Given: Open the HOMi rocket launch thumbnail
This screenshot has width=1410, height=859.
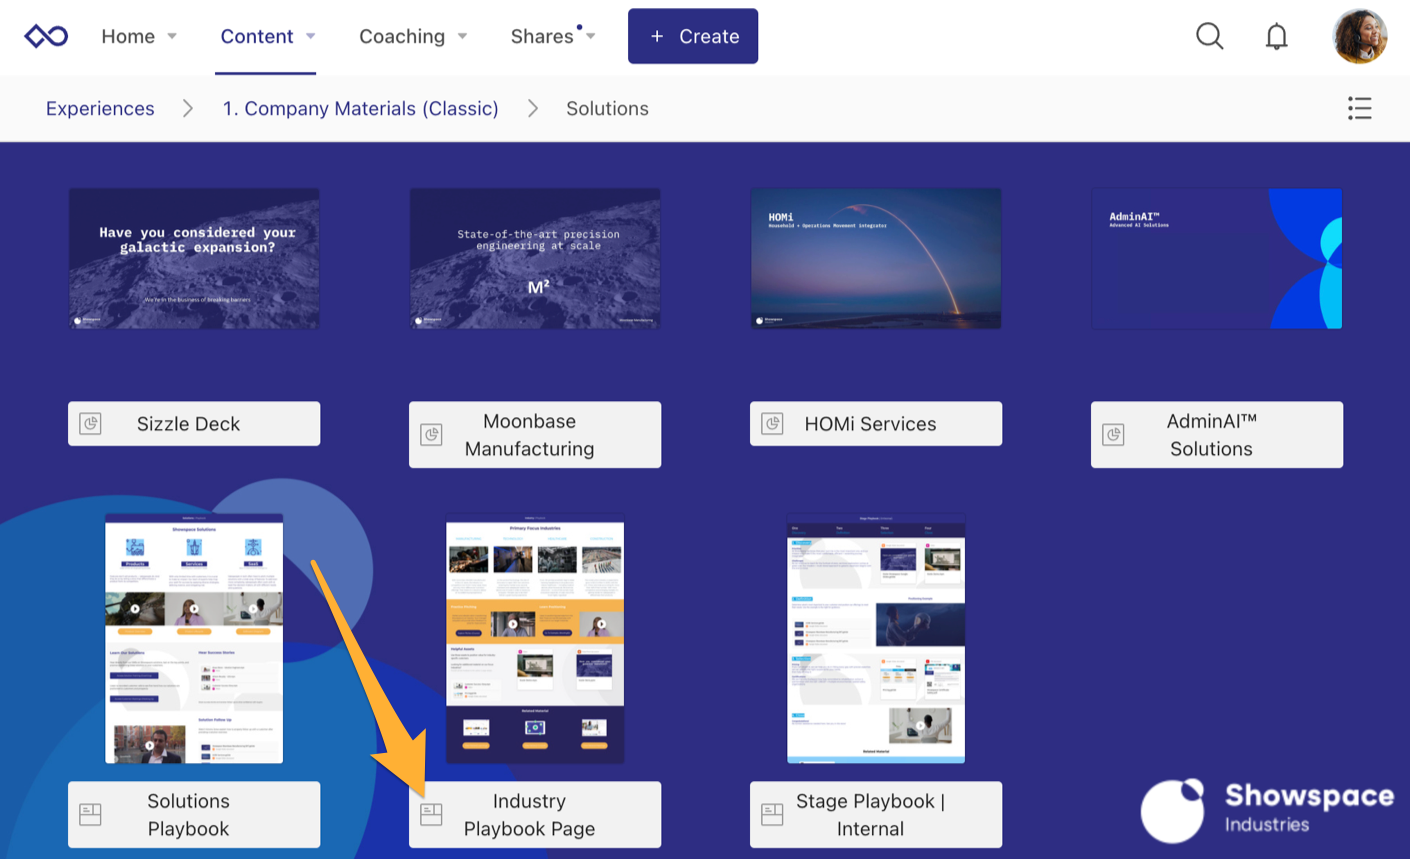Looking at the screenshot, I should coord(876,258).
